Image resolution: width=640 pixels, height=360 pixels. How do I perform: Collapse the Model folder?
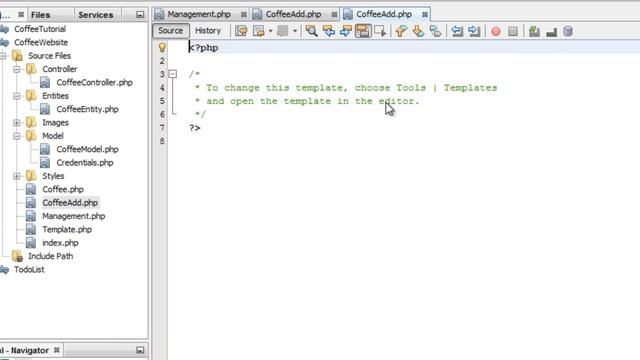pos(16,136)
